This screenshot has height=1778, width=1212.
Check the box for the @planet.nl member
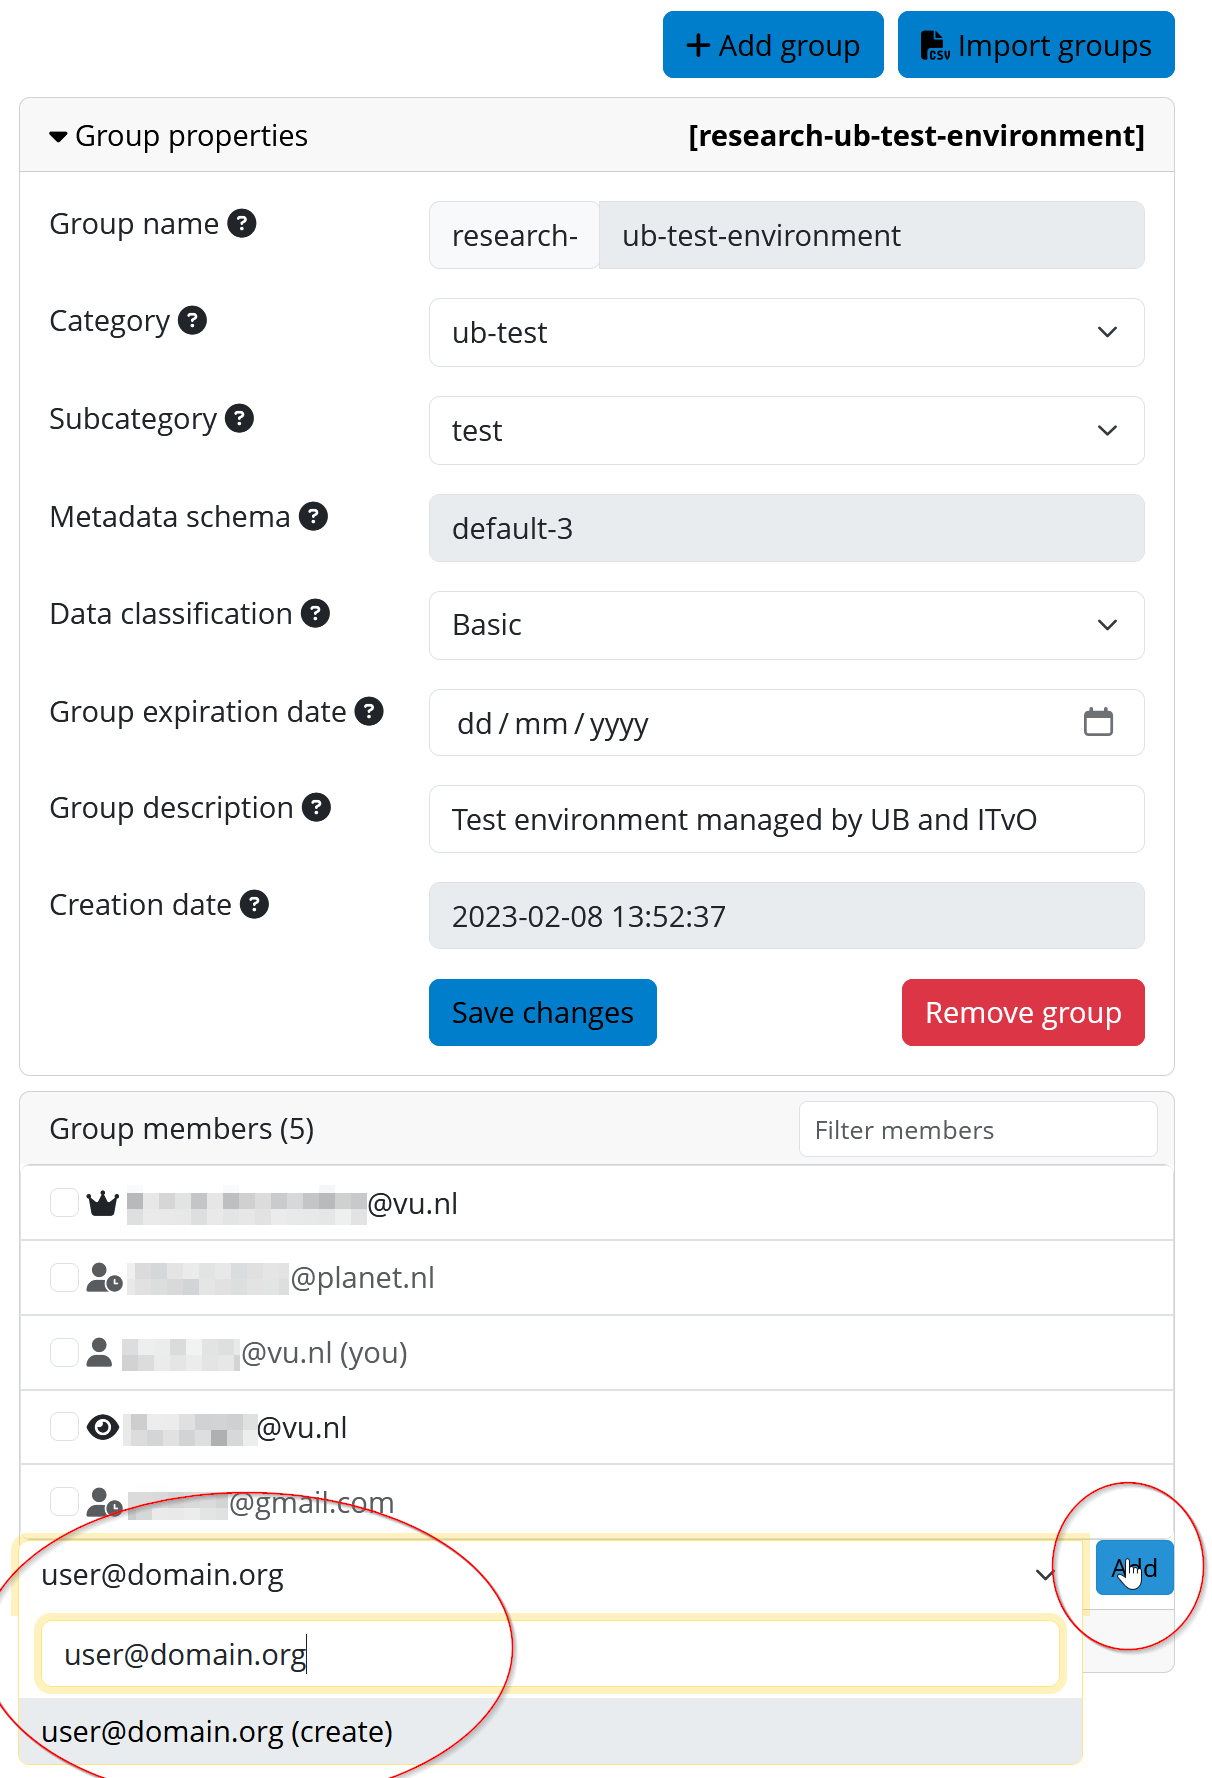tap(64, 1277)
